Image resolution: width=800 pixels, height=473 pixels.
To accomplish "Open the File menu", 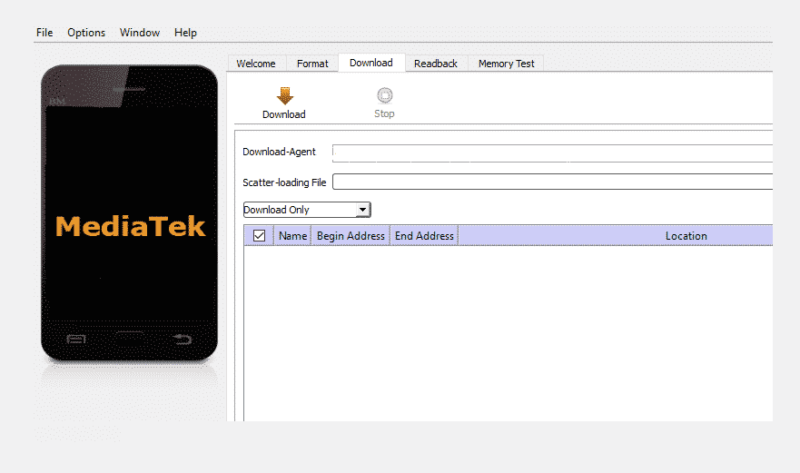I will click(x=44, y=33).
